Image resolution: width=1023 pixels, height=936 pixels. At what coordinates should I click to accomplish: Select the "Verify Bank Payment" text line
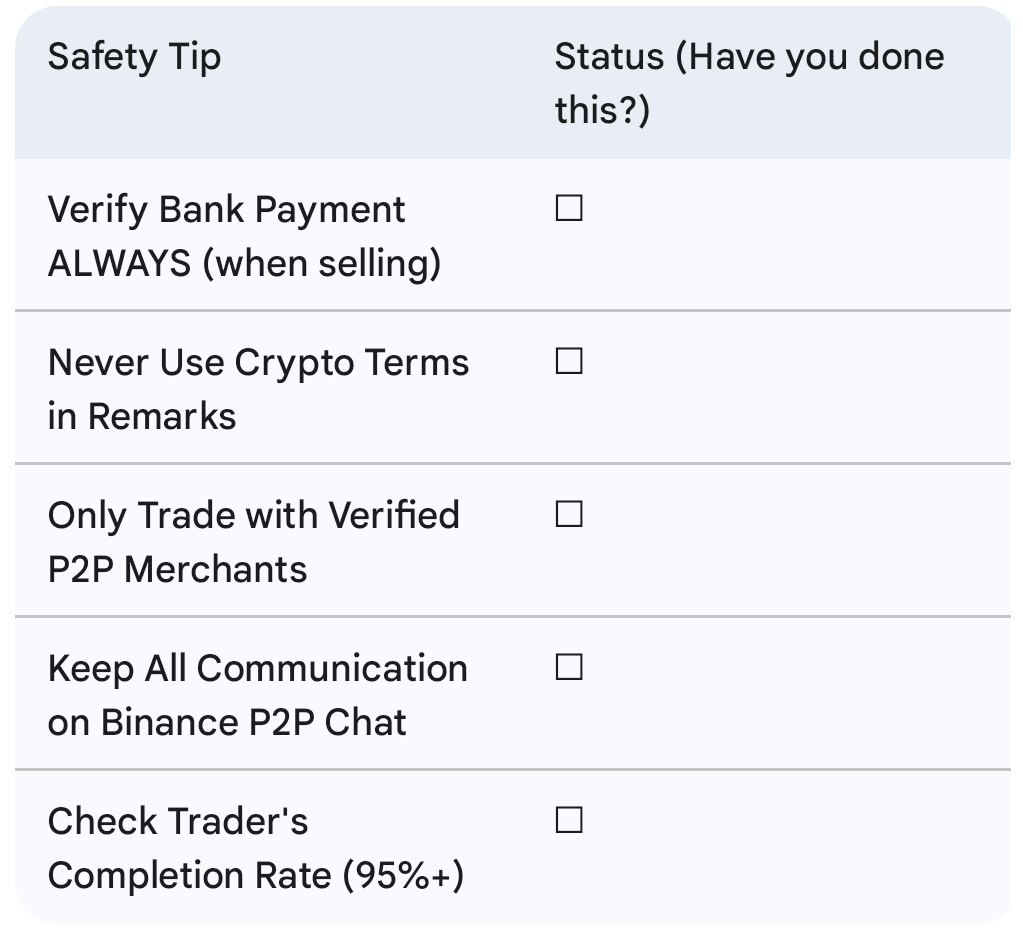tap(226, 210)
